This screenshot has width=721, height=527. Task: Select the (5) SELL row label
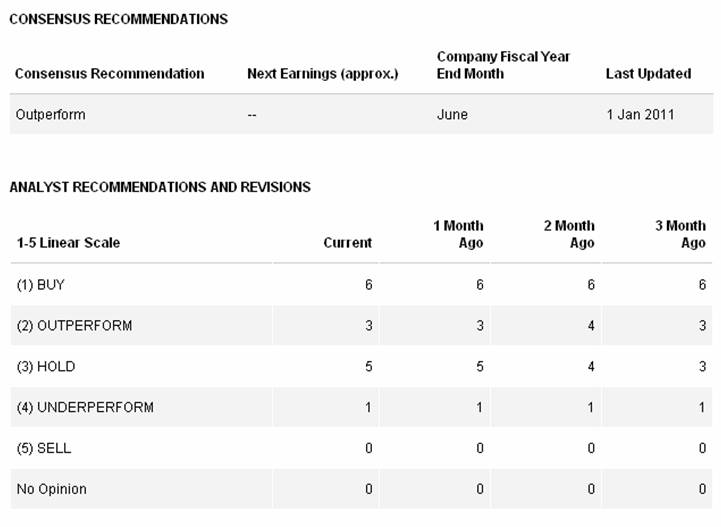pos(44,448)
